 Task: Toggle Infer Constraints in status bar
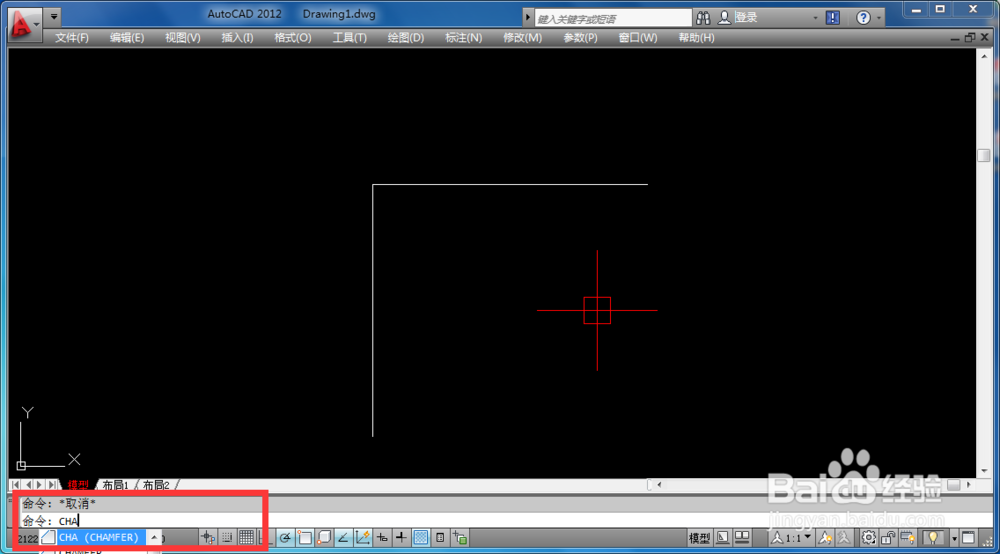(x=208, y=538)
